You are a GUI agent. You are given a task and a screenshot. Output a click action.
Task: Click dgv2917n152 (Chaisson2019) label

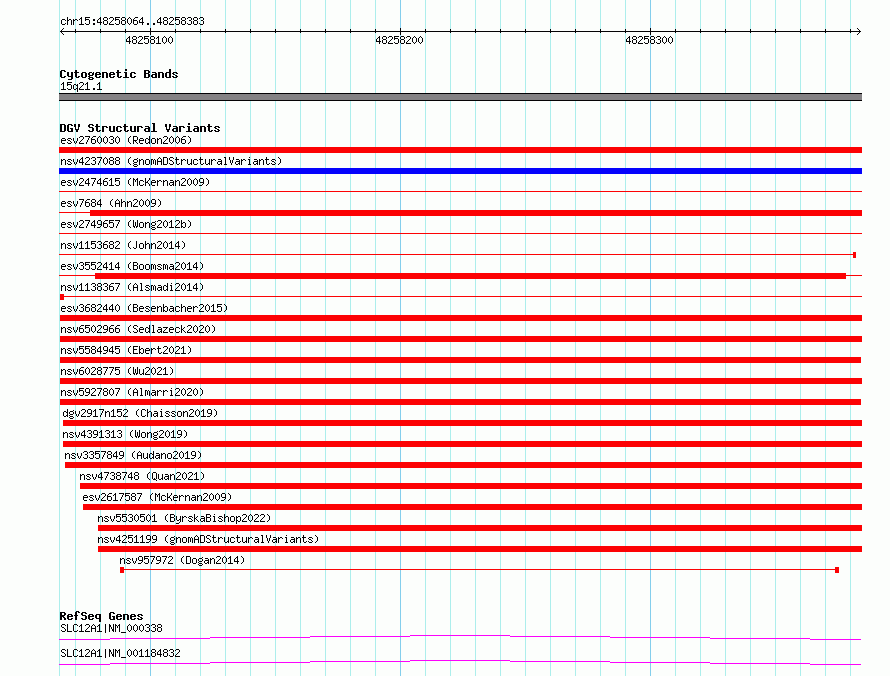coord(140,413)
